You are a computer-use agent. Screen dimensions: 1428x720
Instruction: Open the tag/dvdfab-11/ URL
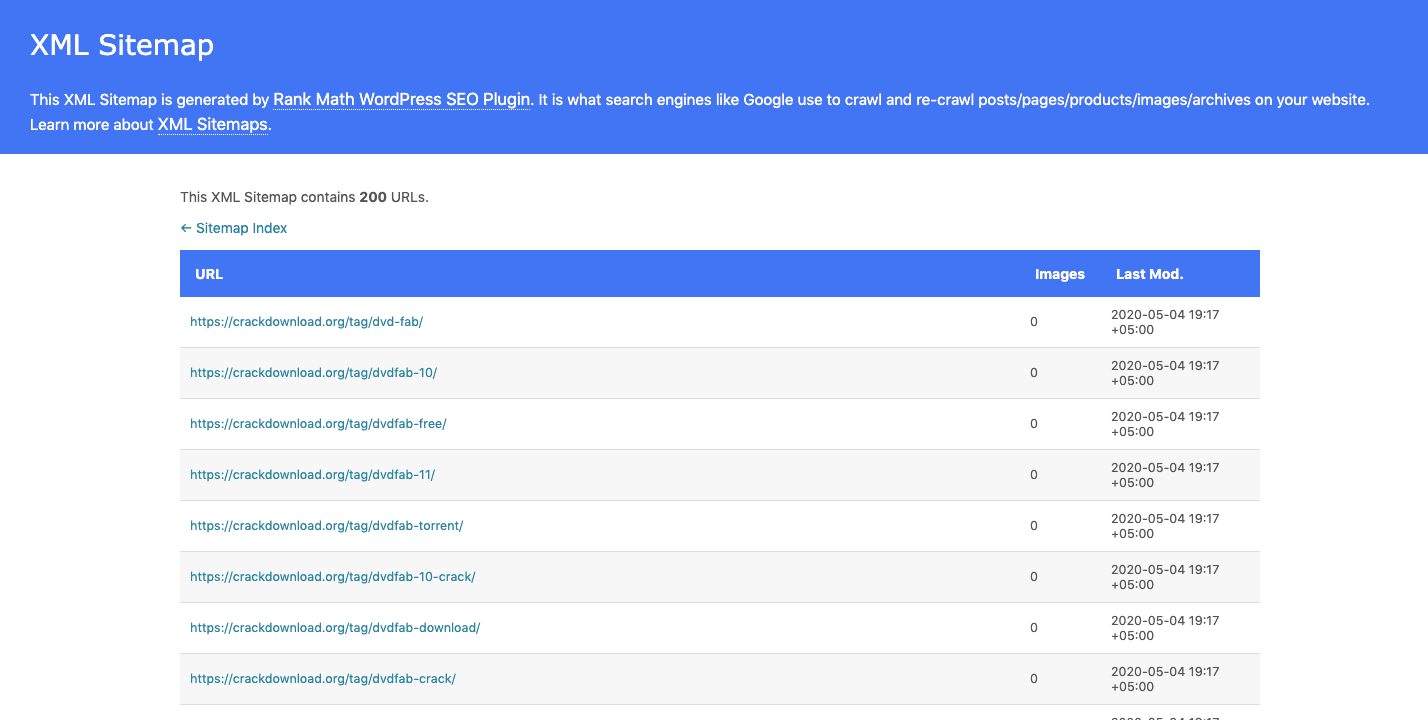tap(312, 475)
